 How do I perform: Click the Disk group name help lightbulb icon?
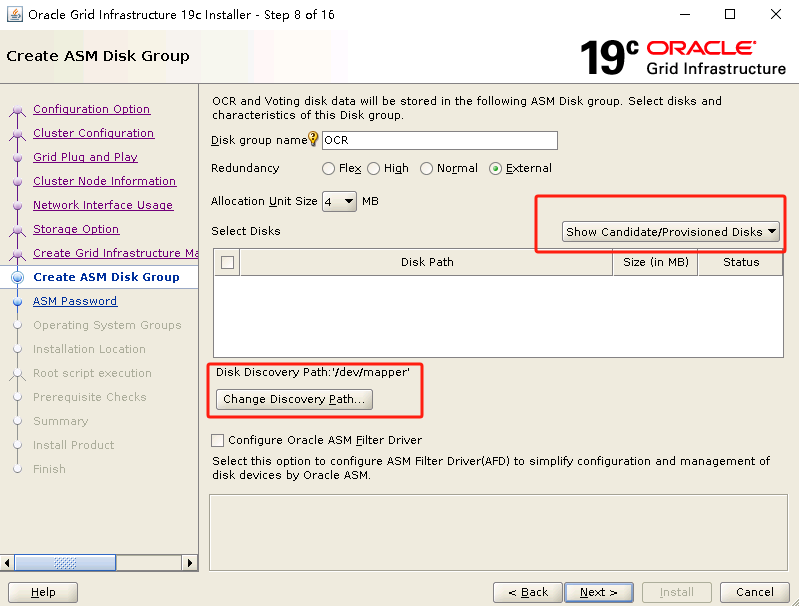click(x=313, y=139)
